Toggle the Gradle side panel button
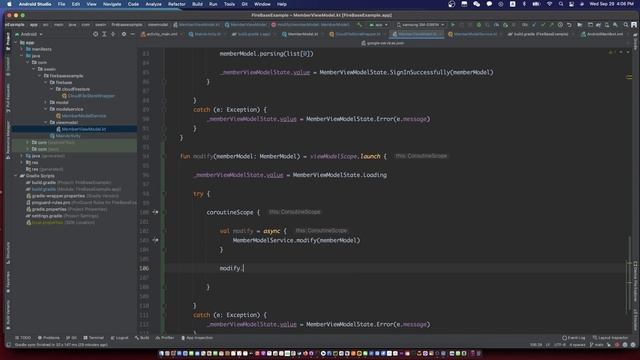This screenshot has height=360, width=640. pyautogui.click(x=635, y=43)
